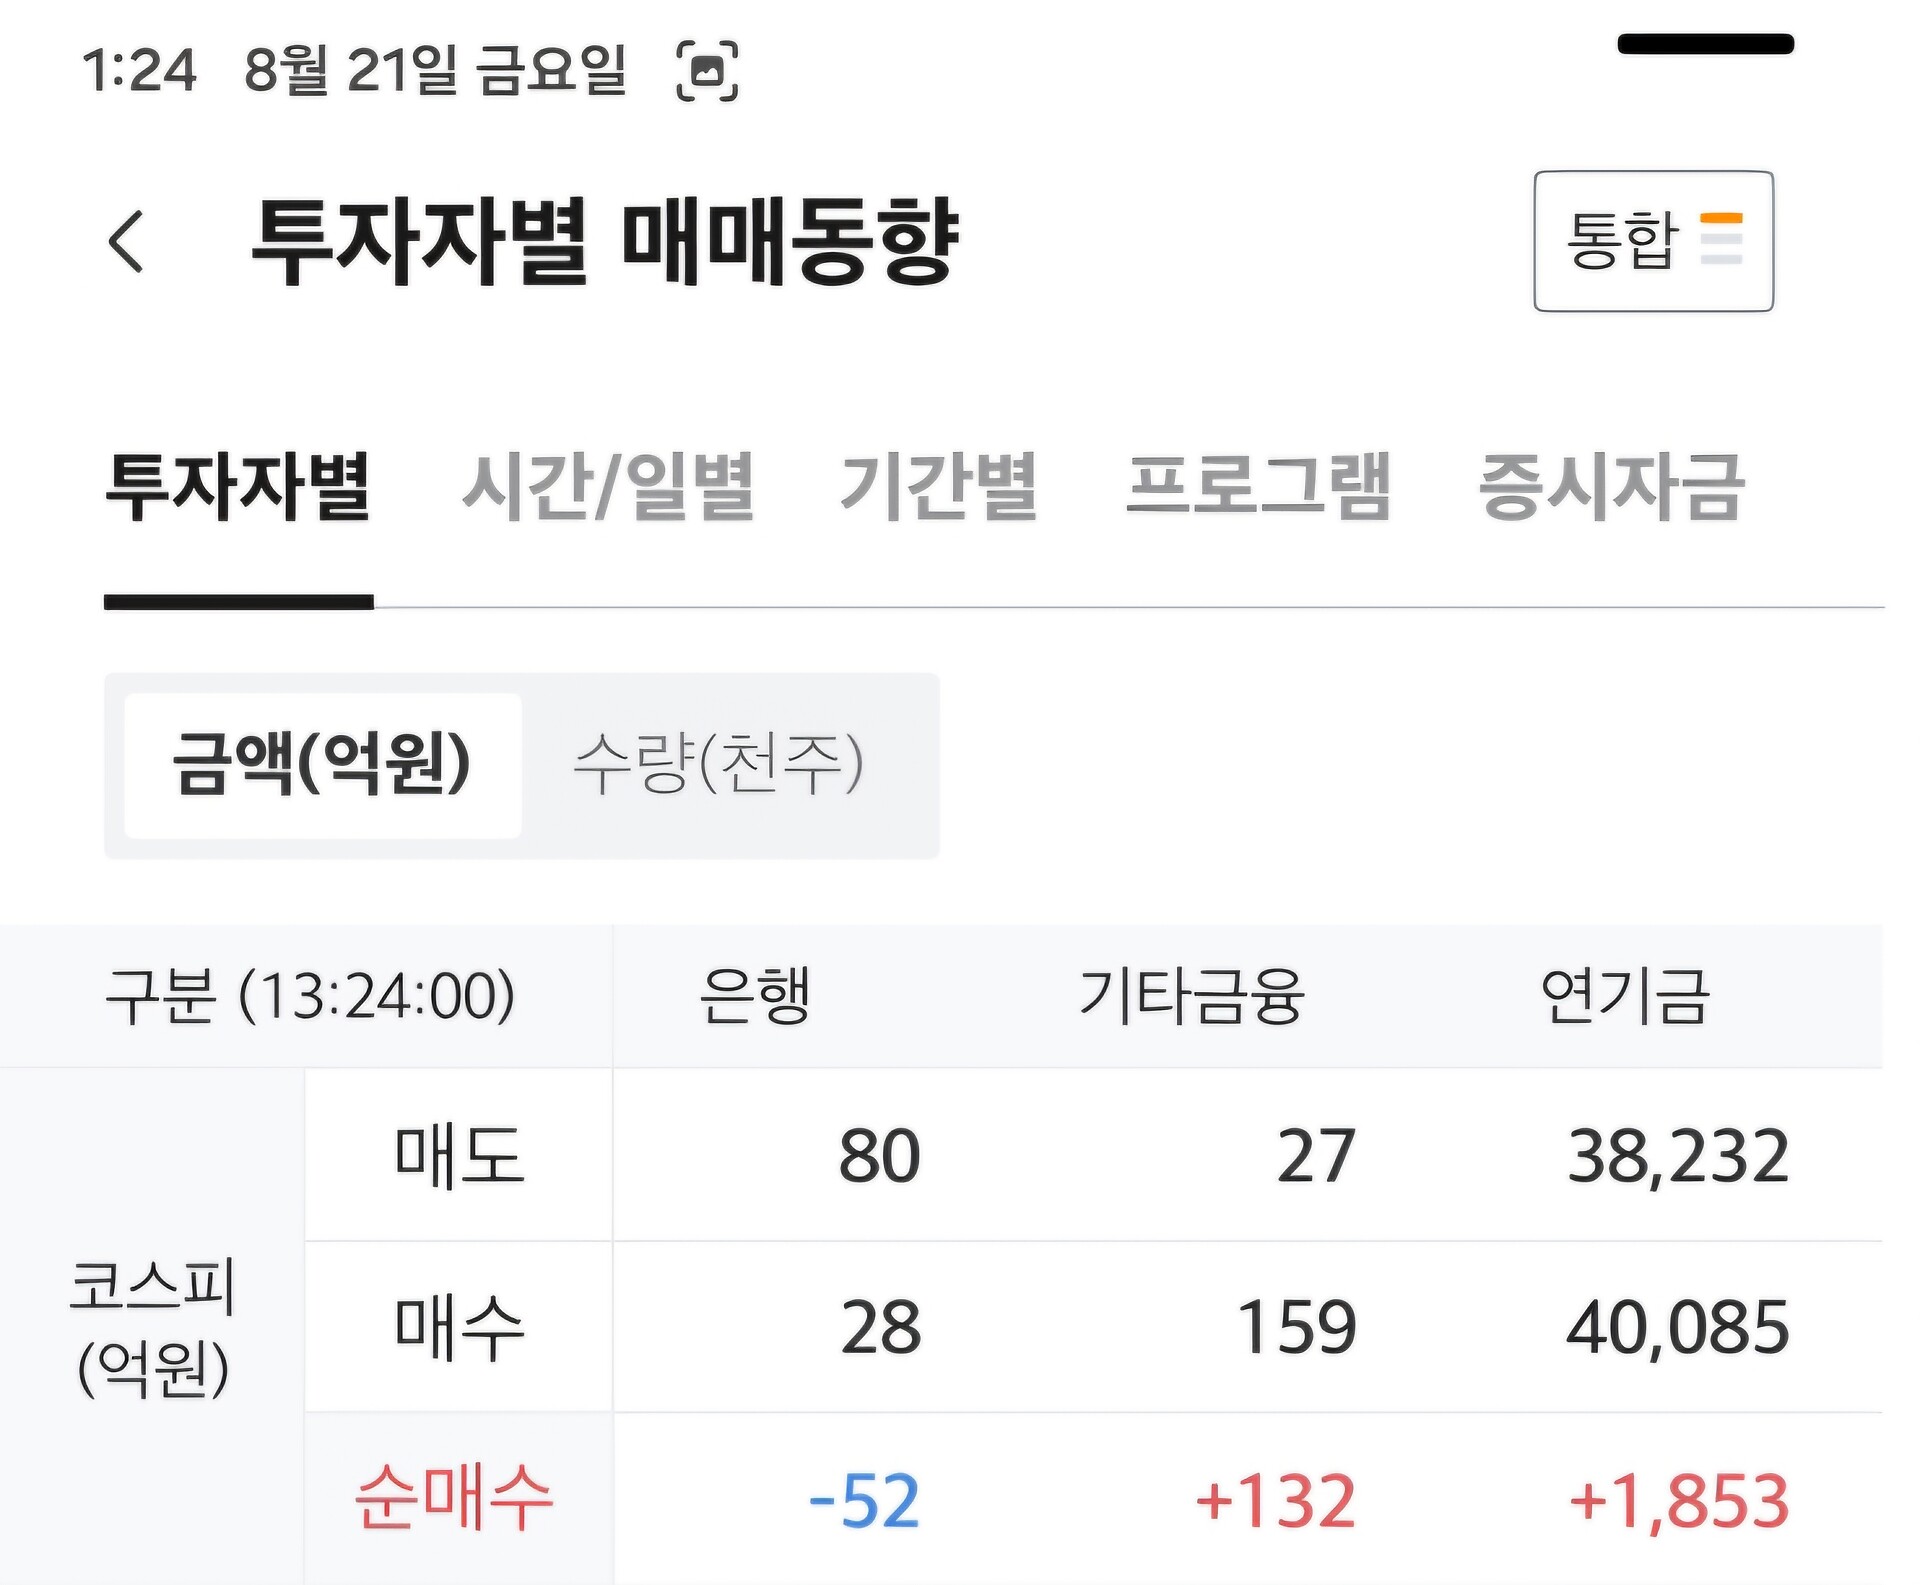Tap the status bar time 1:24
1920x1585 pixels.
click(x=139, y=71)
